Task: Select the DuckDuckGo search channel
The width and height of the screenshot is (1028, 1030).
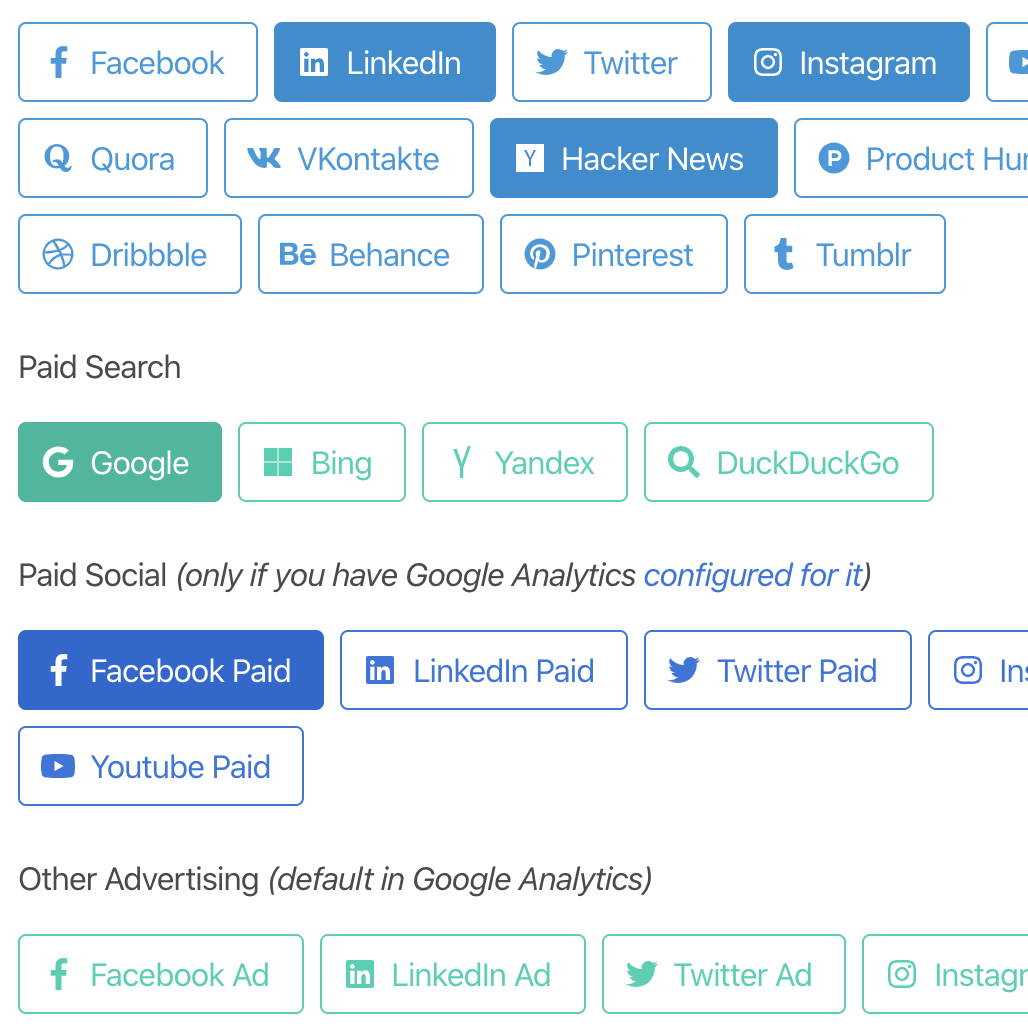Action: point(788,462)
